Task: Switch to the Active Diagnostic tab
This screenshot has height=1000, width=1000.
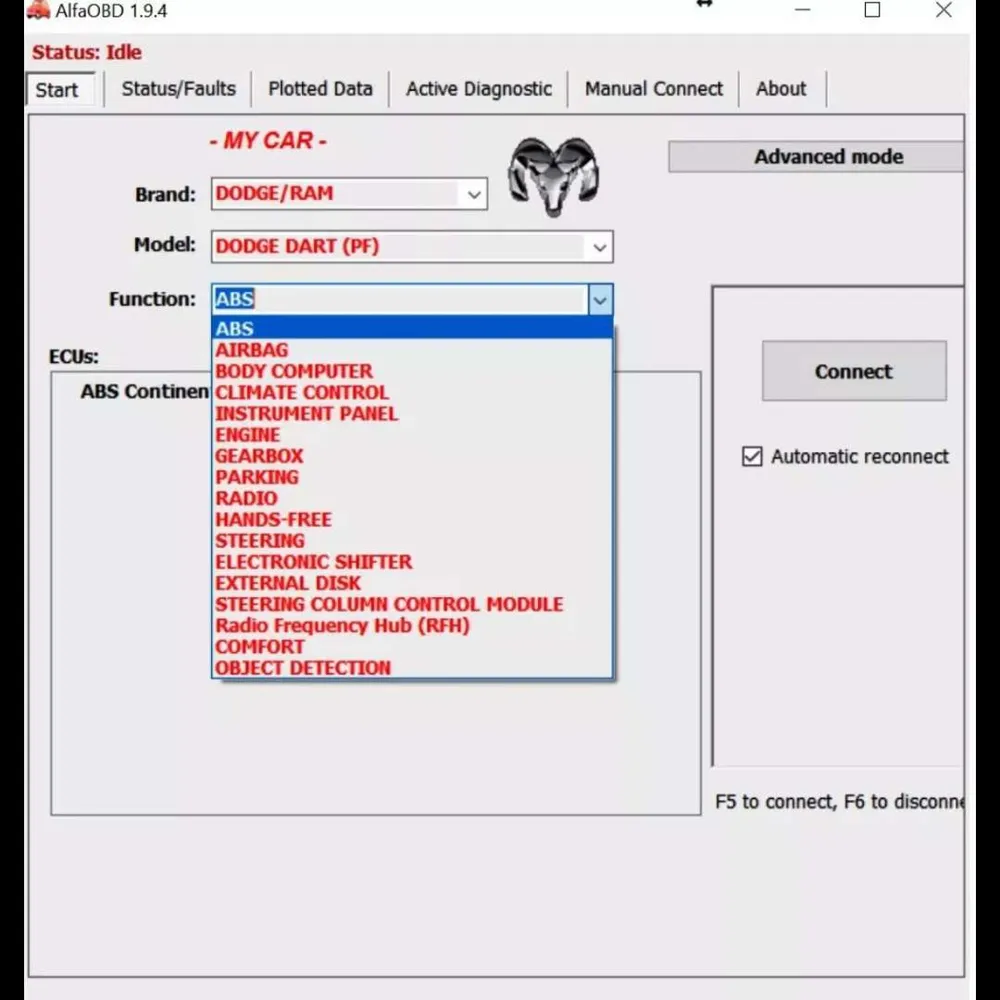Action: click(x=479, y=89)
